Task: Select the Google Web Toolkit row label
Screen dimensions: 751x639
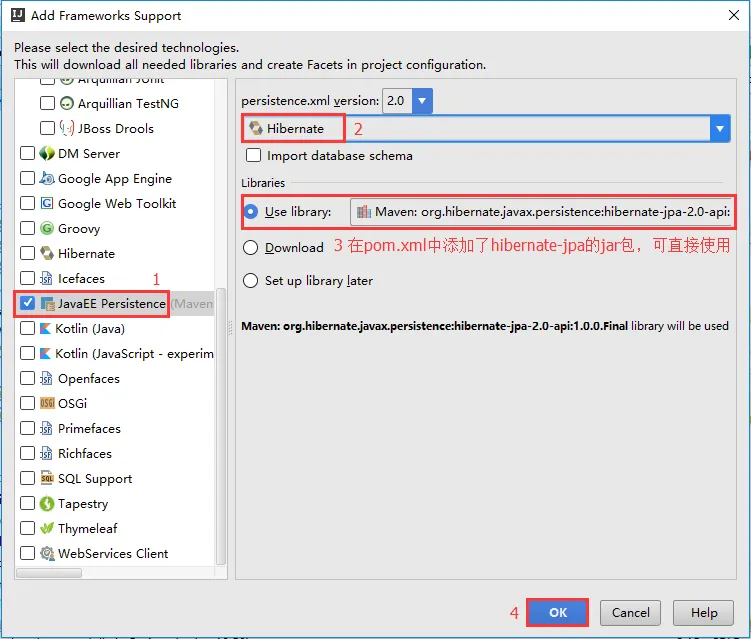Action: click(x=117, y=204)
